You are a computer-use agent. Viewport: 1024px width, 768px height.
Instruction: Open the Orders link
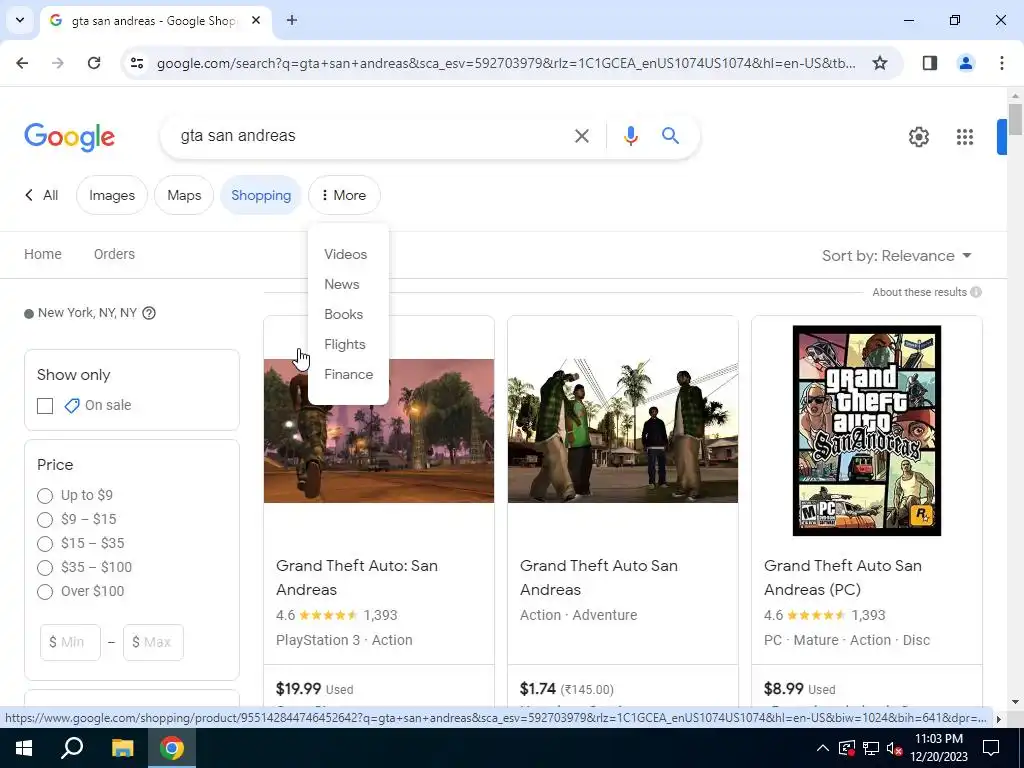pyautogui.click(x=114, y=254)
